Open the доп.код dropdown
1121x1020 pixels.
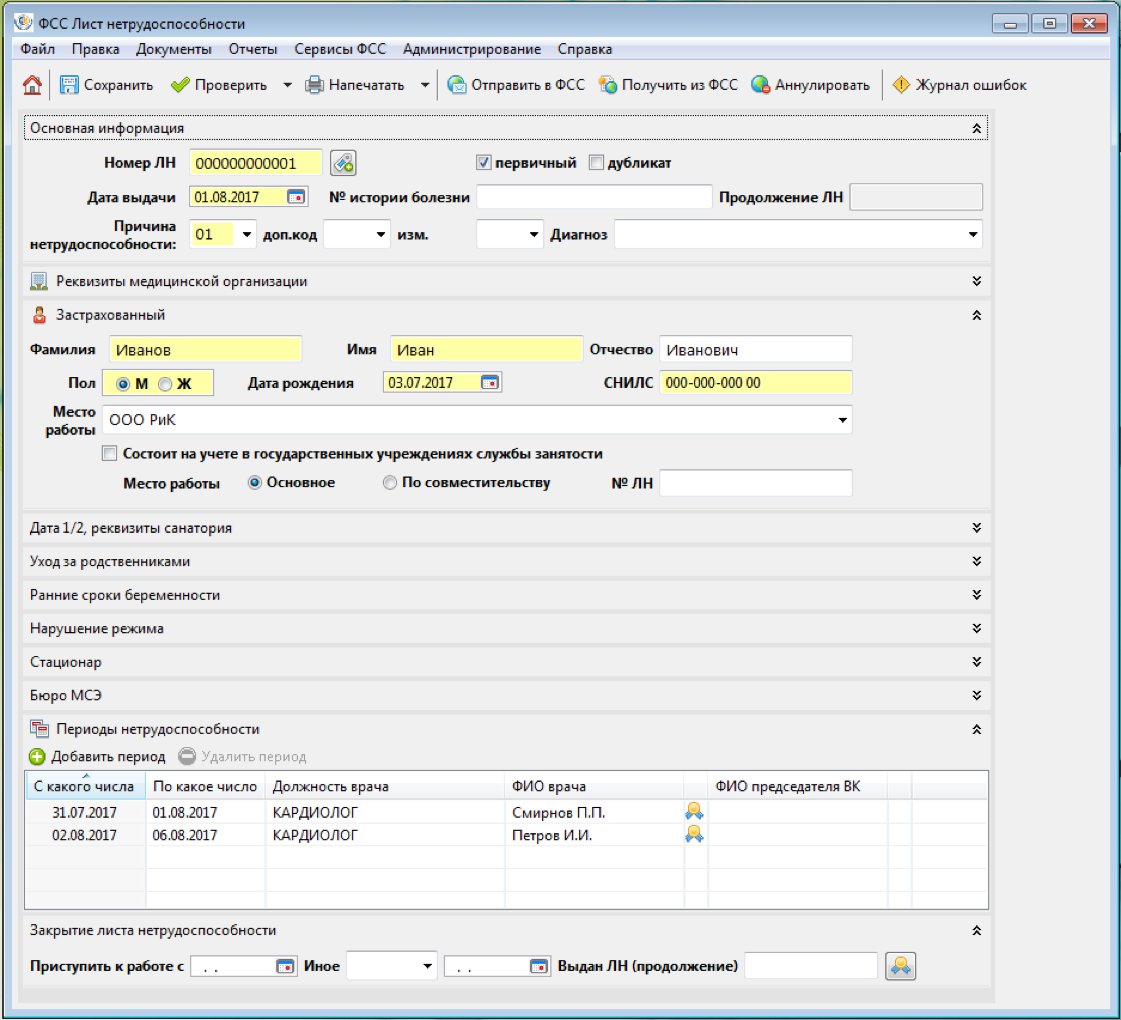click(380, 234)
